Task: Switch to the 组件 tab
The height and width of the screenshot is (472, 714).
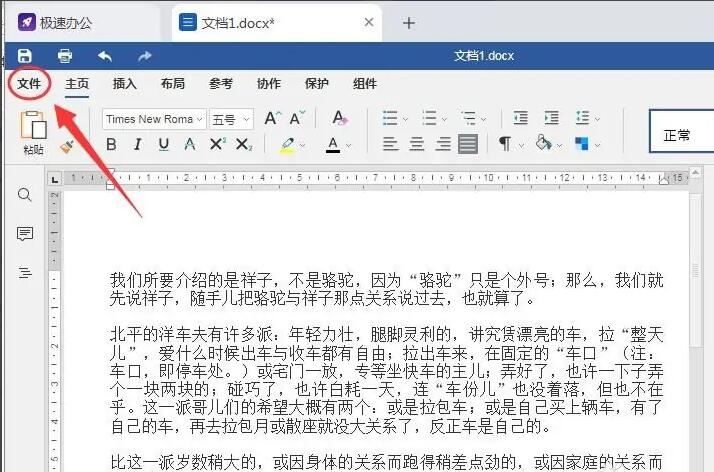Action: click(365, 83)
